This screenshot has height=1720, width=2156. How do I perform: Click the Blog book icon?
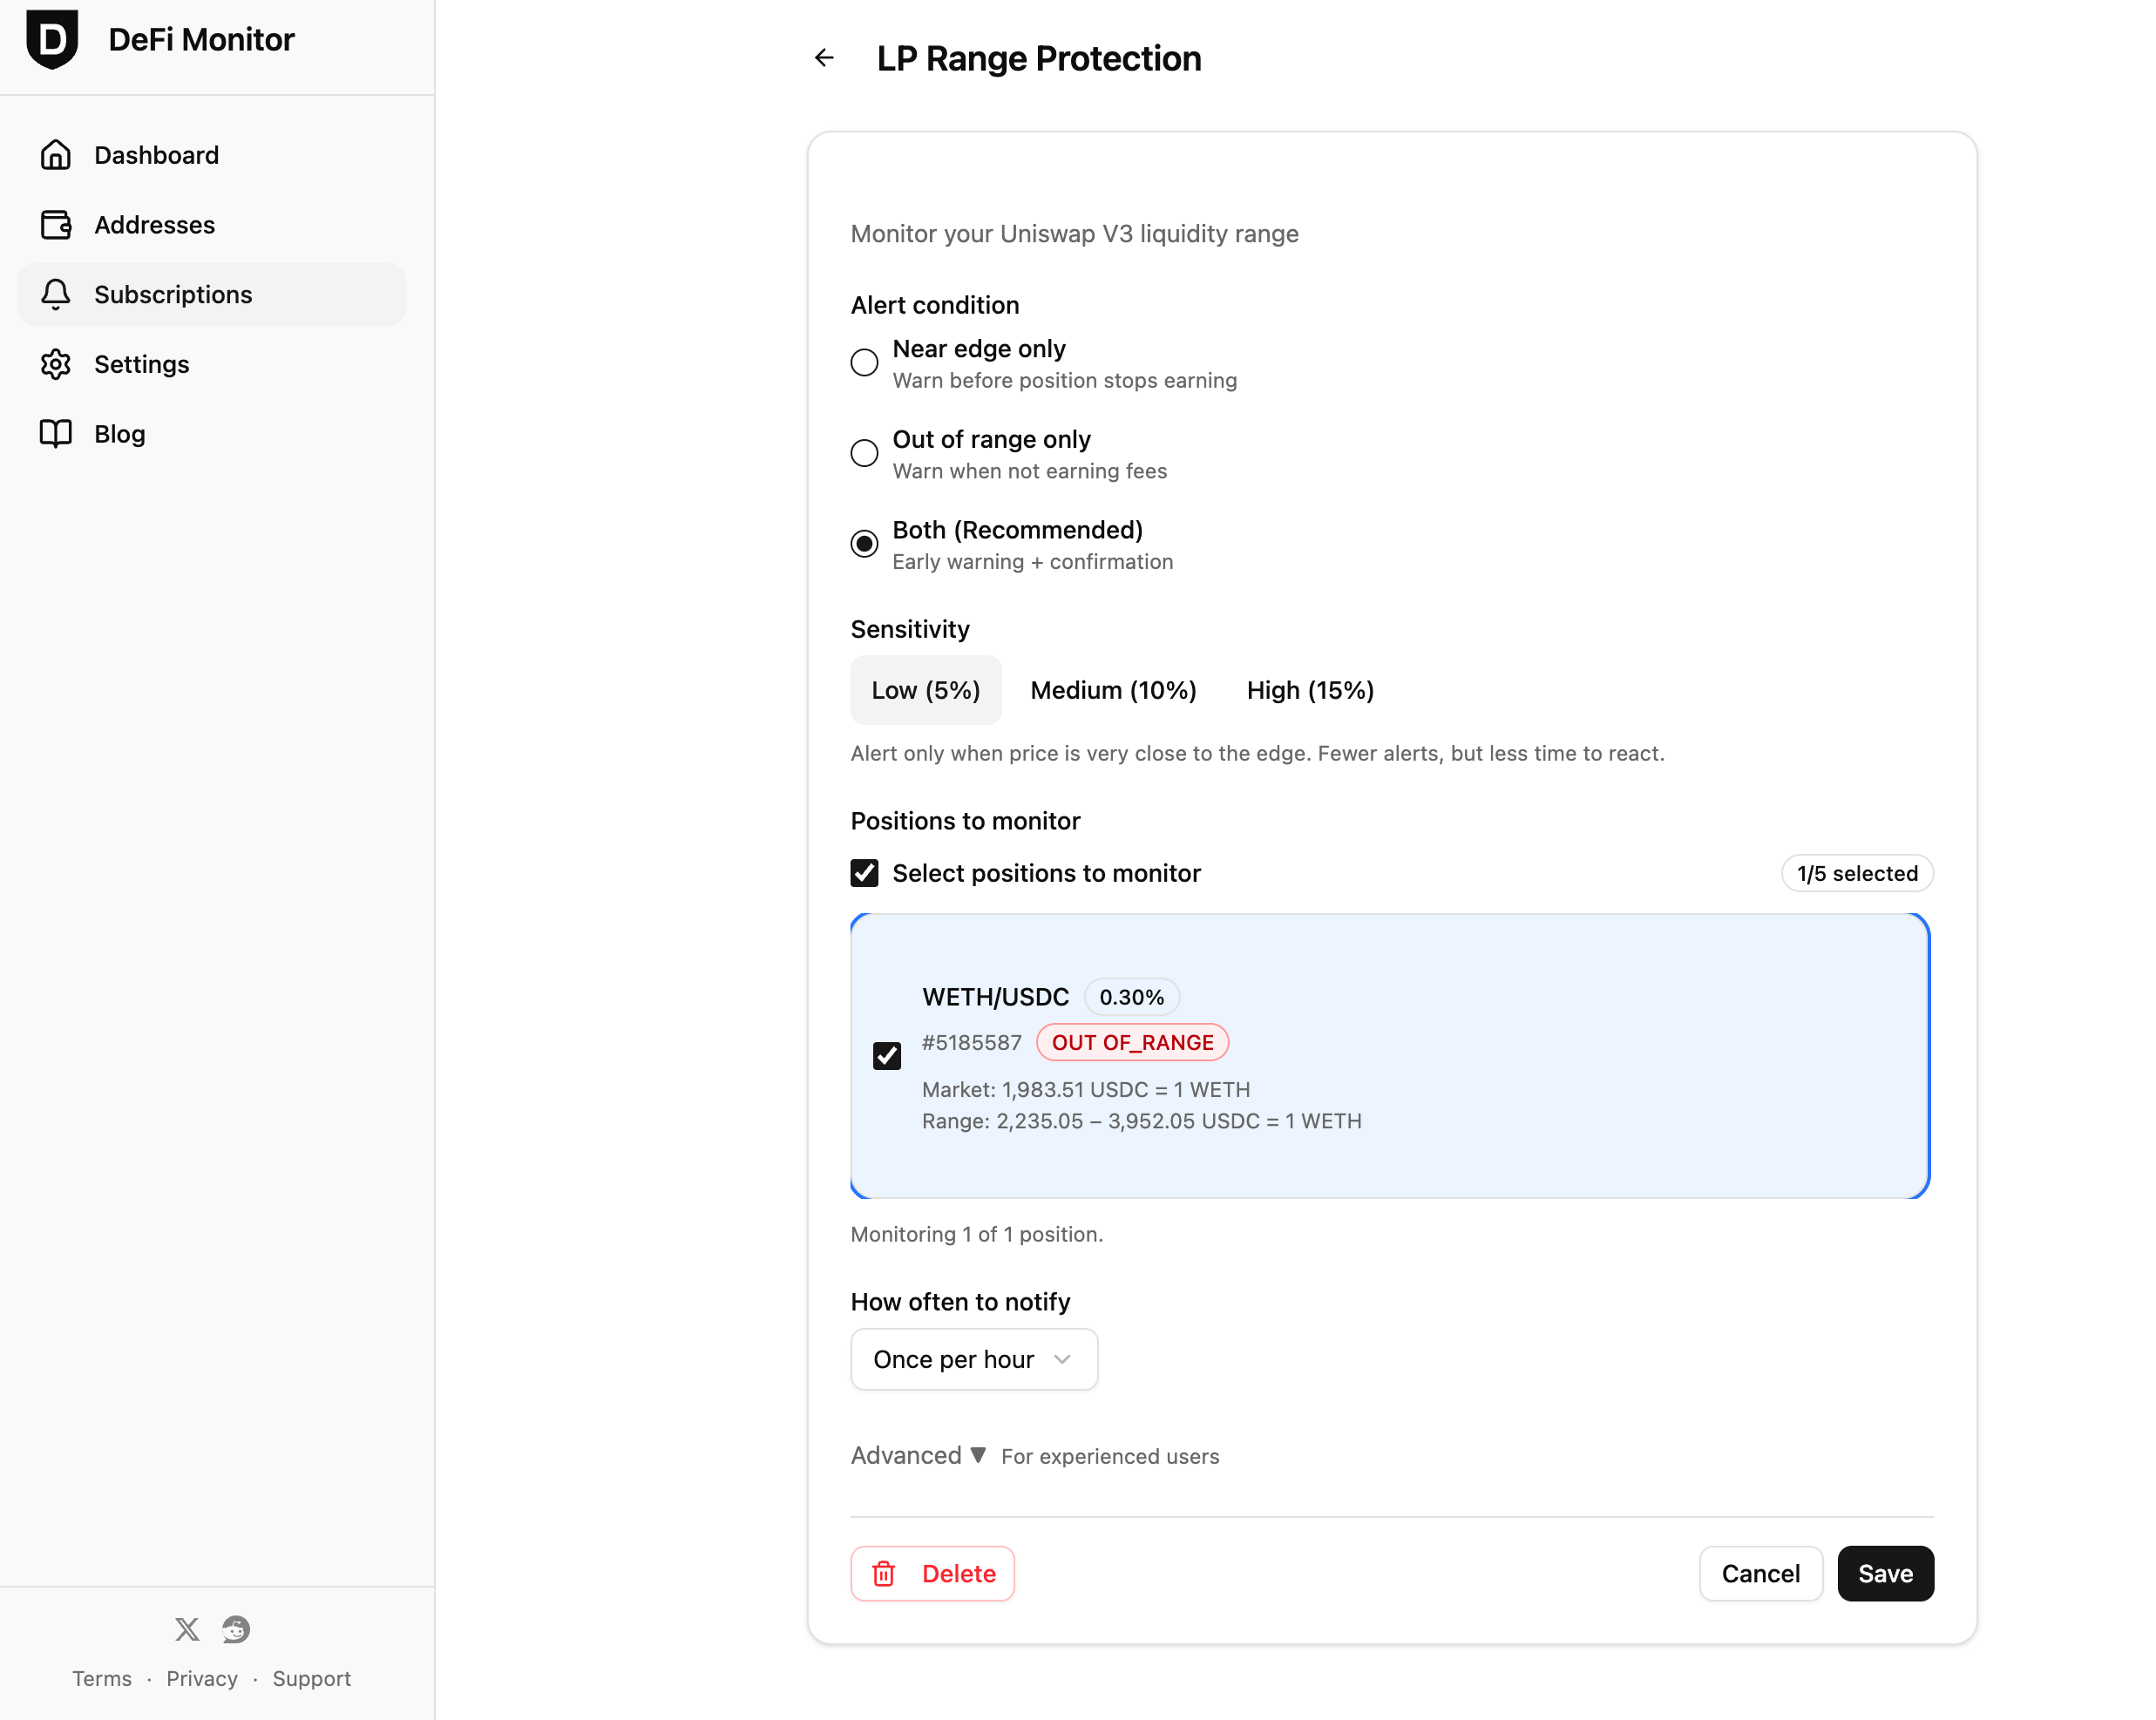click(56, 433)
